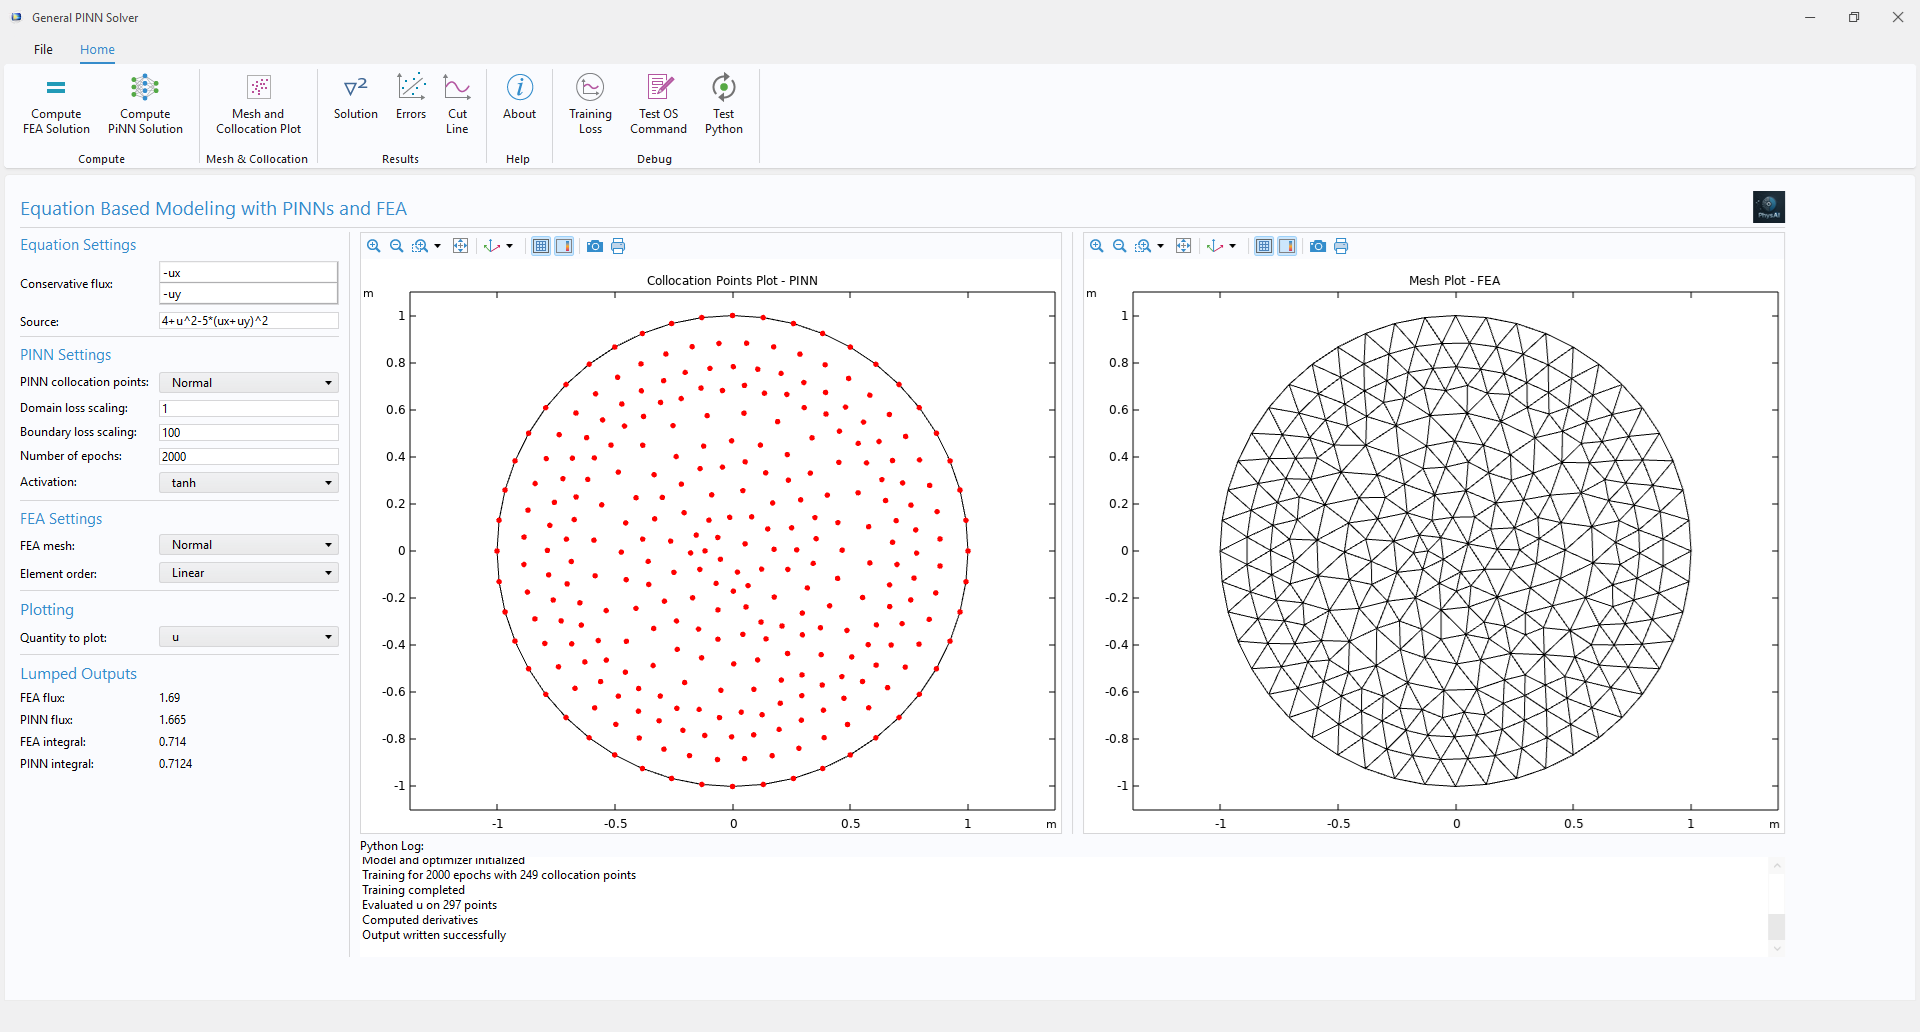This screenshot has height=1032, width=1920.
Task: Click the Cut Line tool
Action: (457, 104)
